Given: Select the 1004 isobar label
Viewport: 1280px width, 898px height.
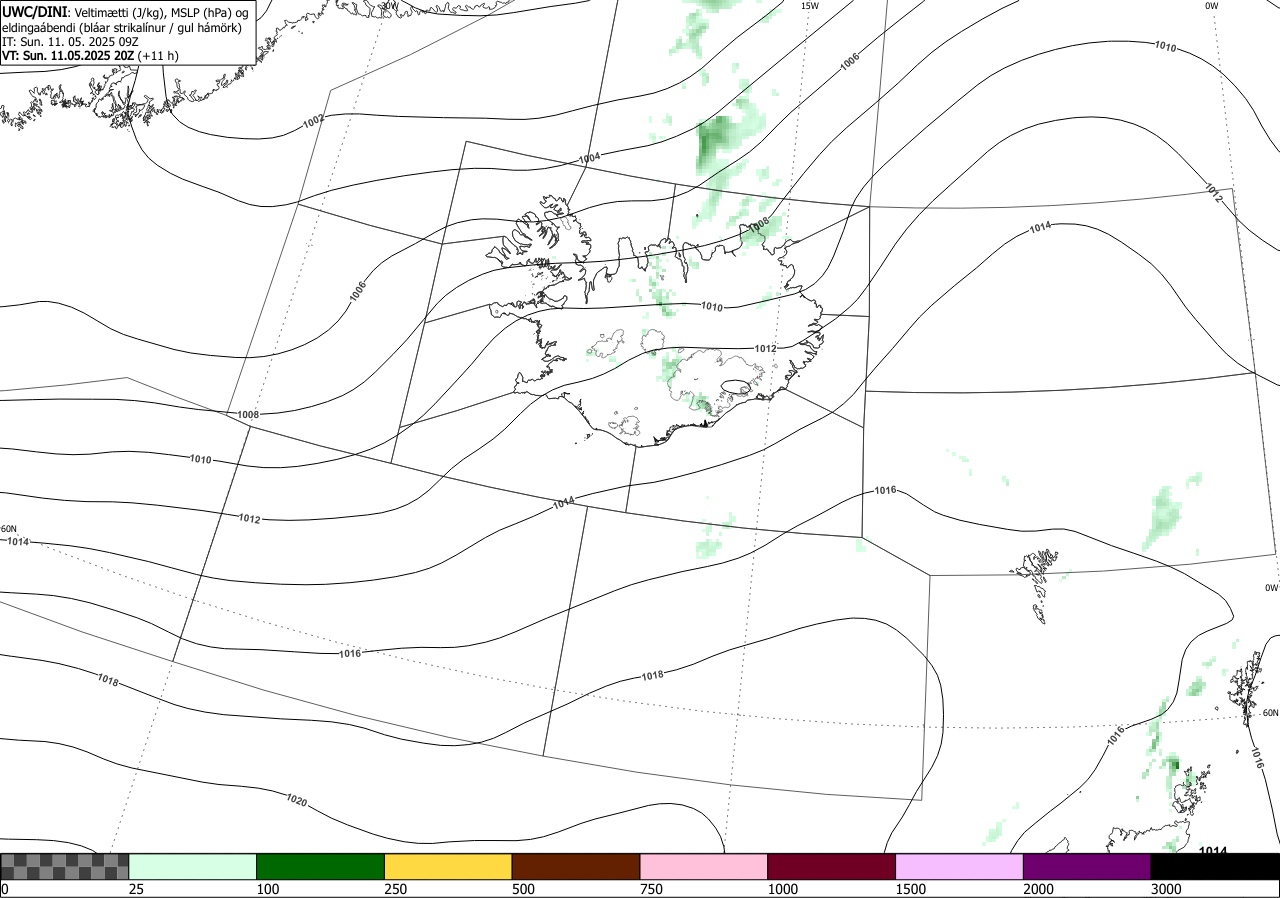Looking at the screenshot, I should point(590,157).
